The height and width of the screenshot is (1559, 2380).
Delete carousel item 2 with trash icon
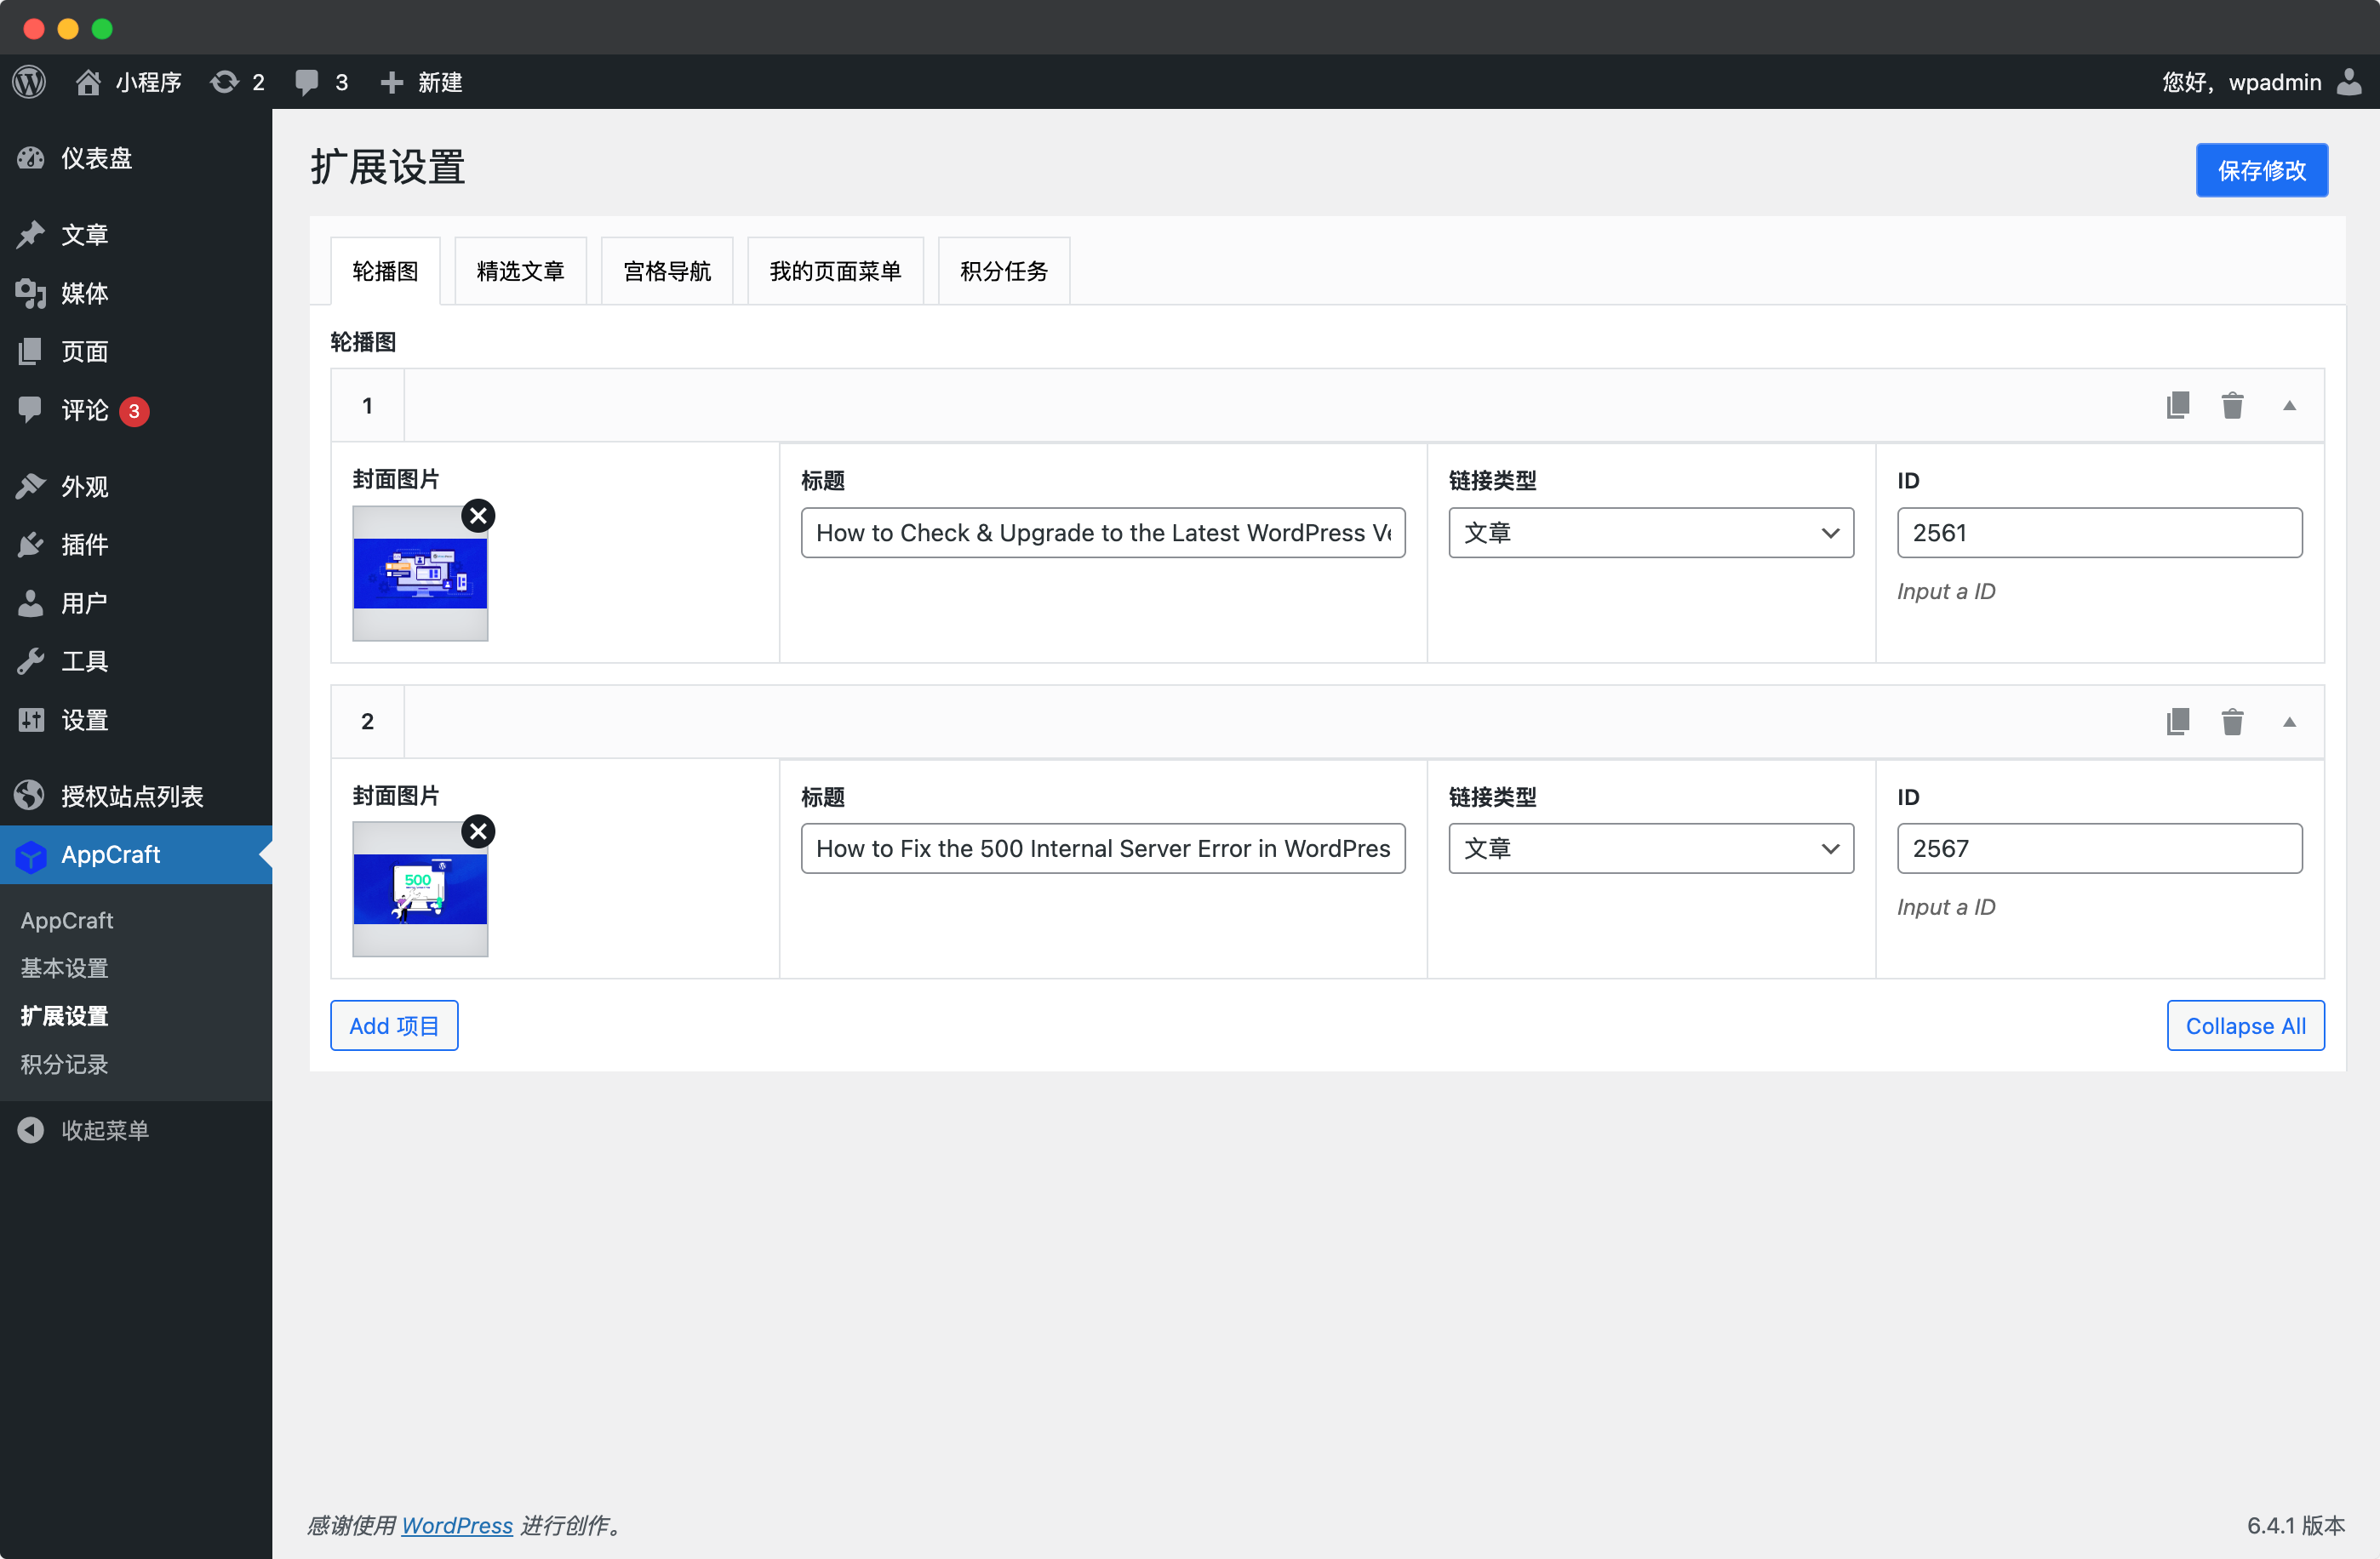click(x=2232, y=722)
